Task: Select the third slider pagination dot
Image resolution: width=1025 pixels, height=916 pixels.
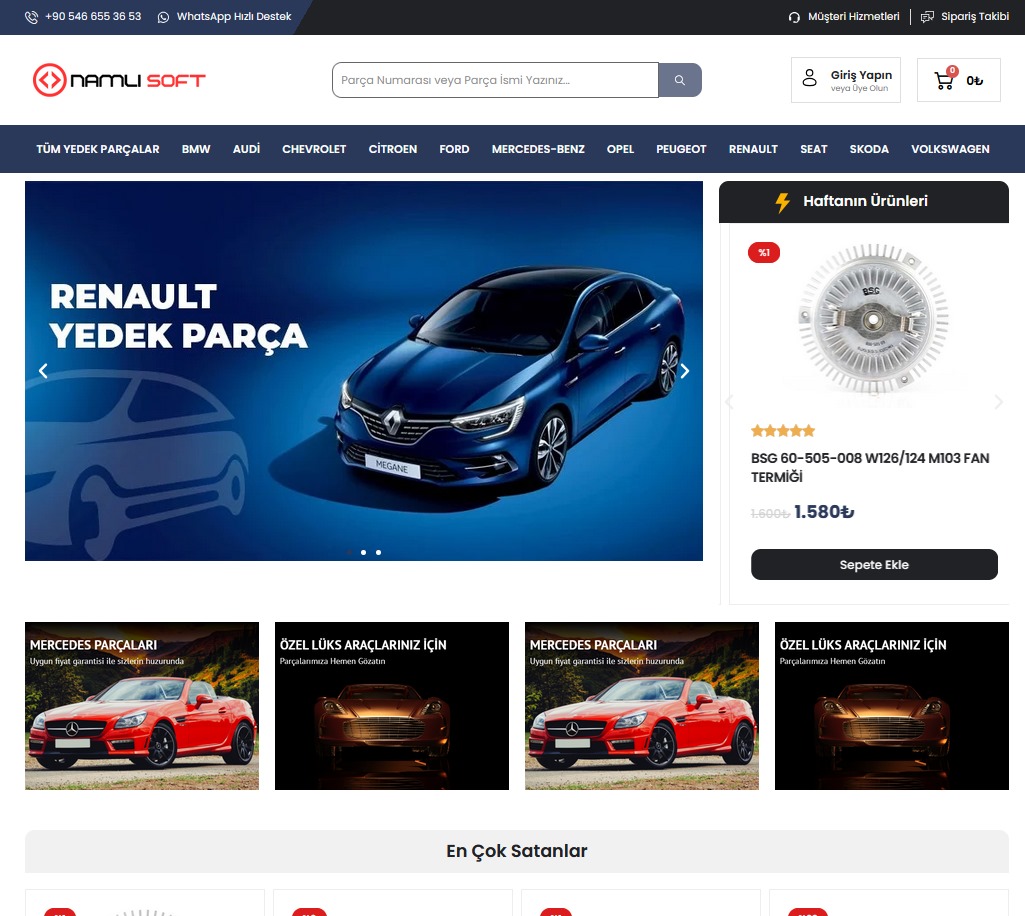Action: tap(378, 552)
